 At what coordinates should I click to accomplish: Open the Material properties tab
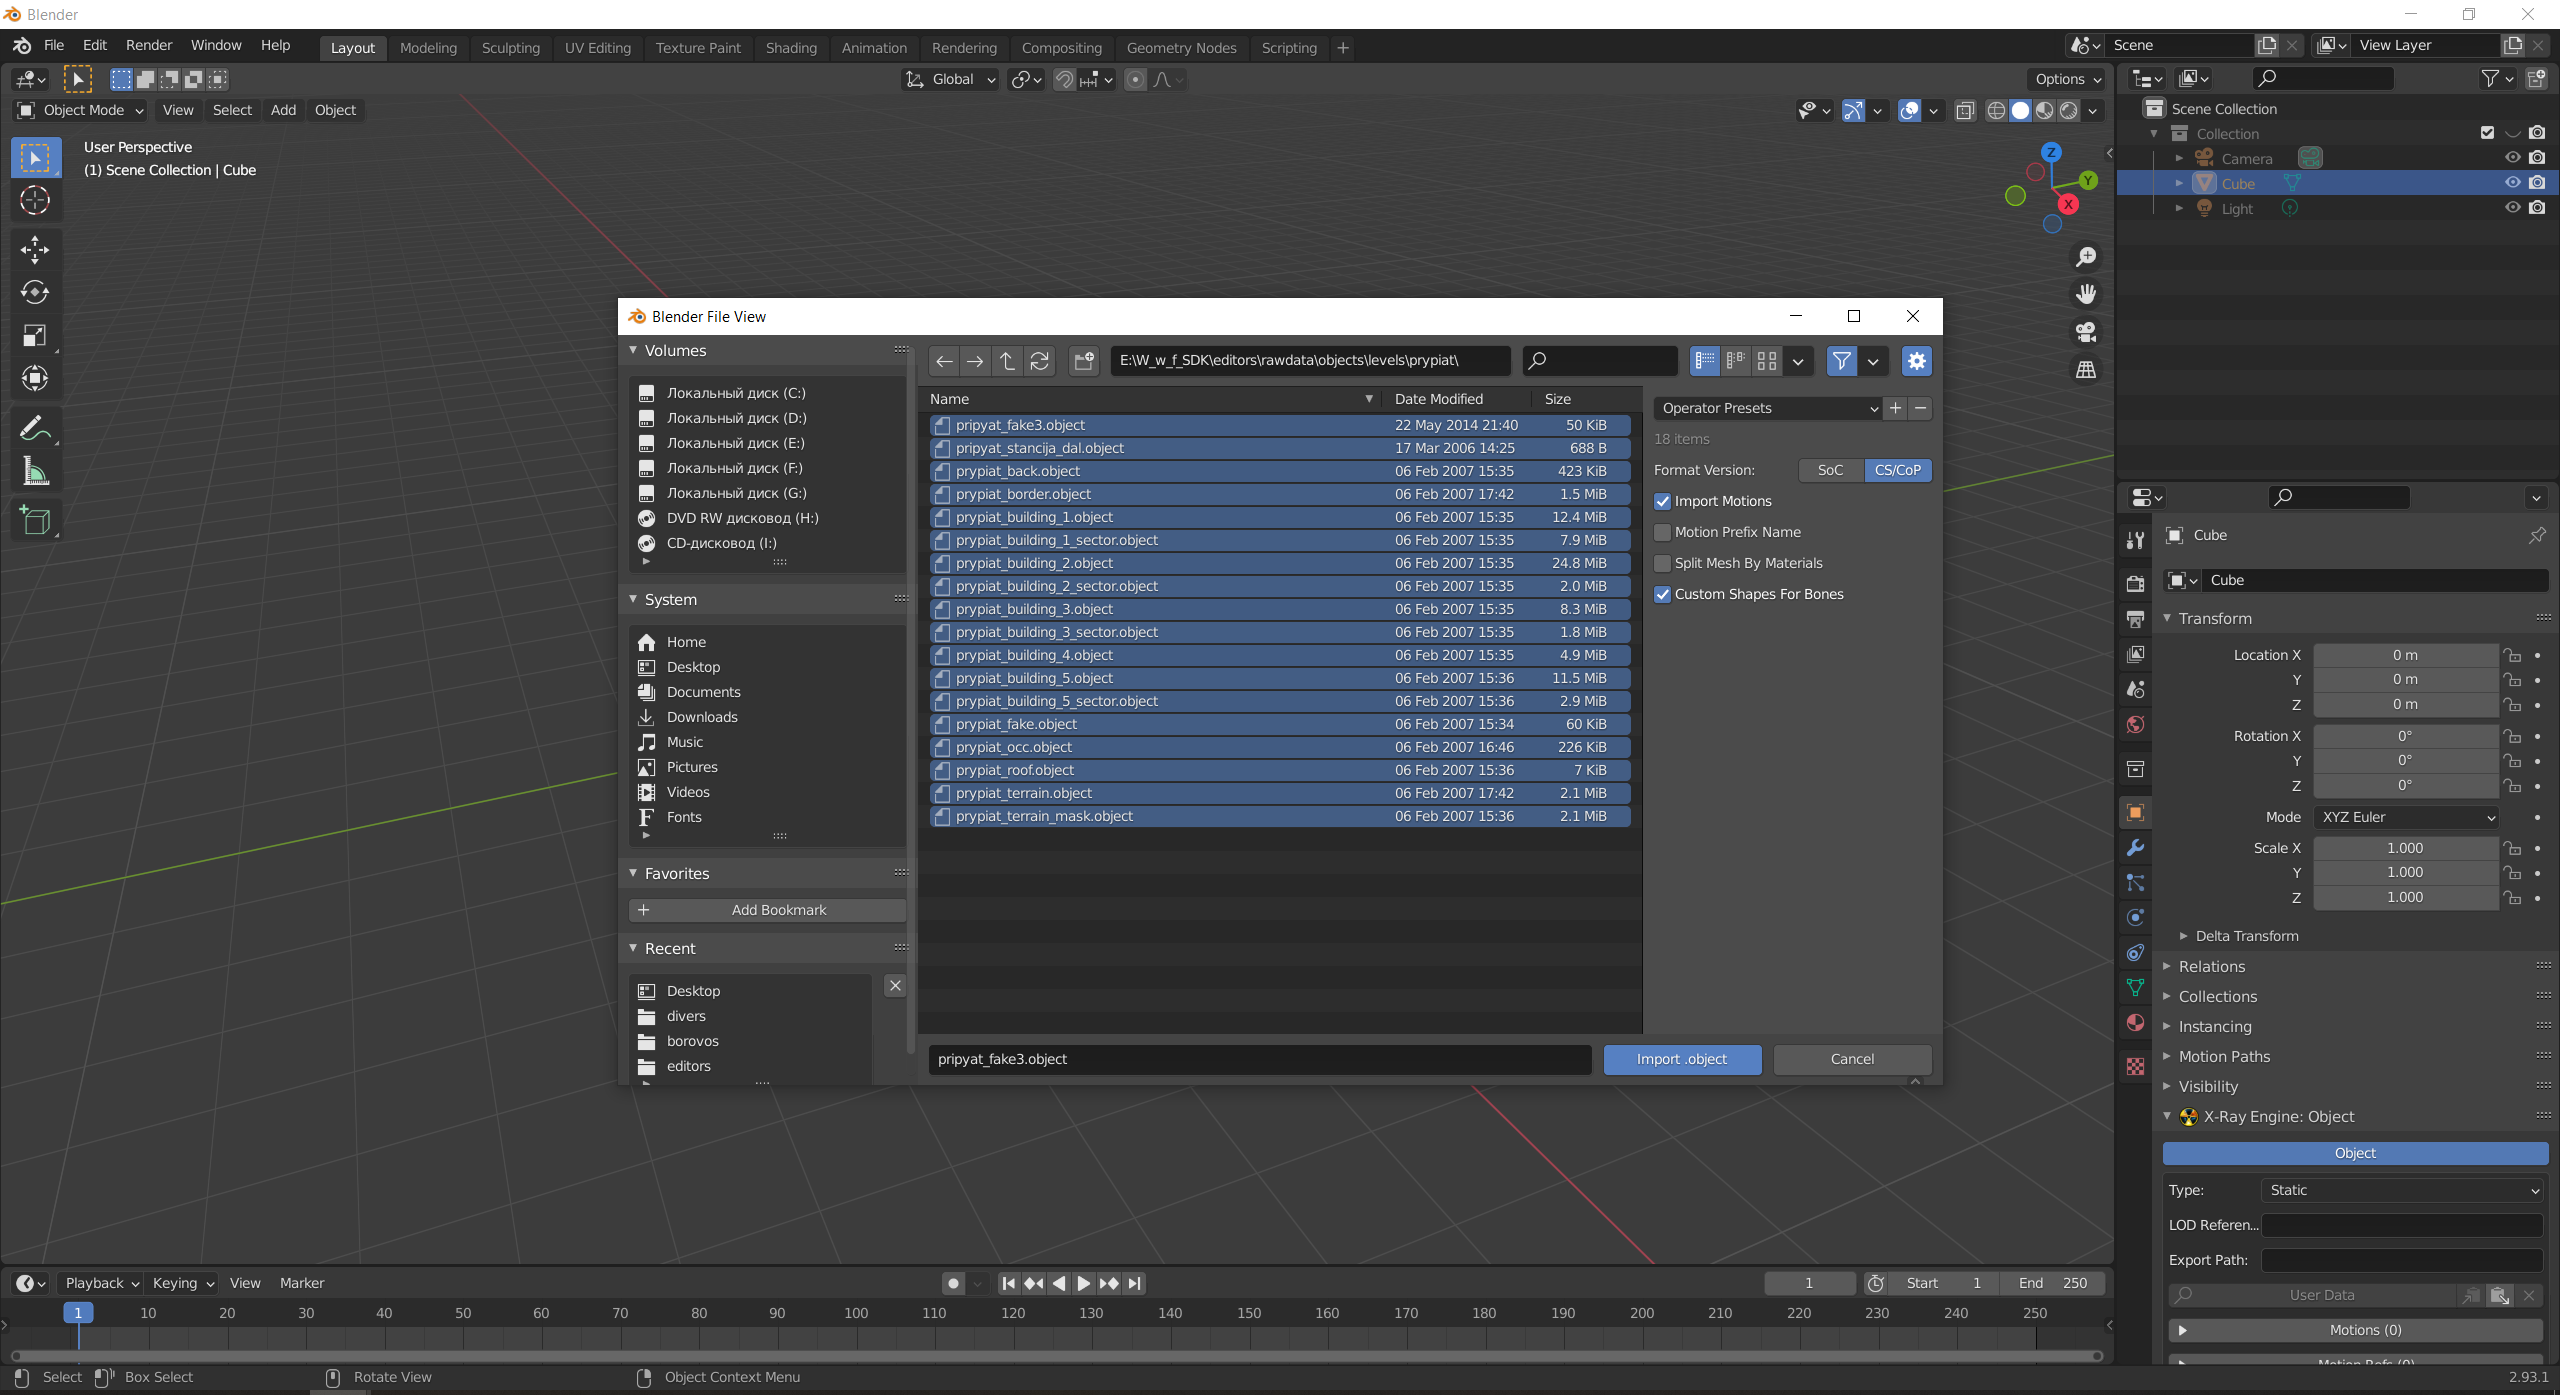click(x=2135, y=1022)
